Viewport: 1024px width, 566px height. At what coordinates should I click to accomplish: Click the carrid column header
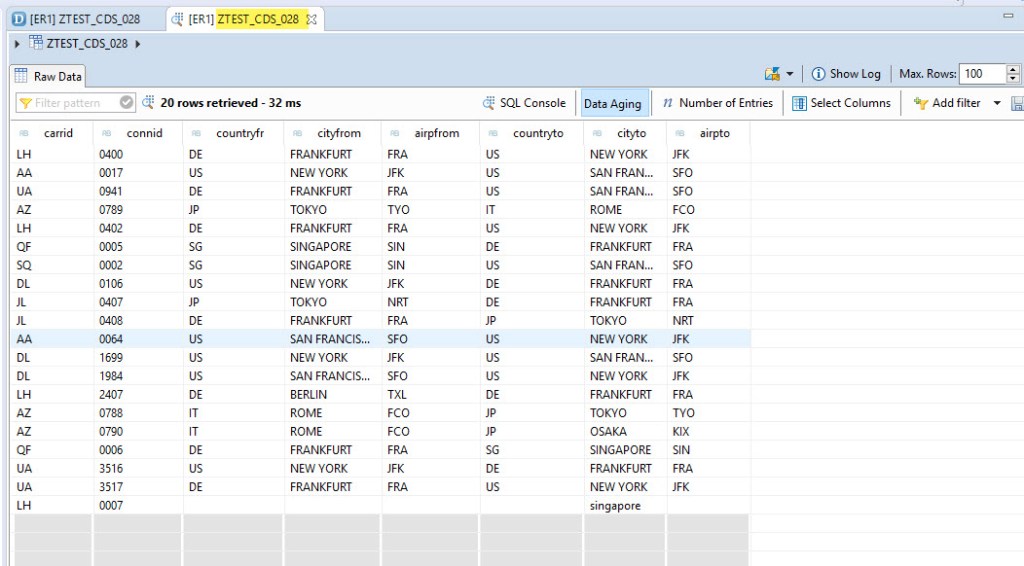point(58,133)
